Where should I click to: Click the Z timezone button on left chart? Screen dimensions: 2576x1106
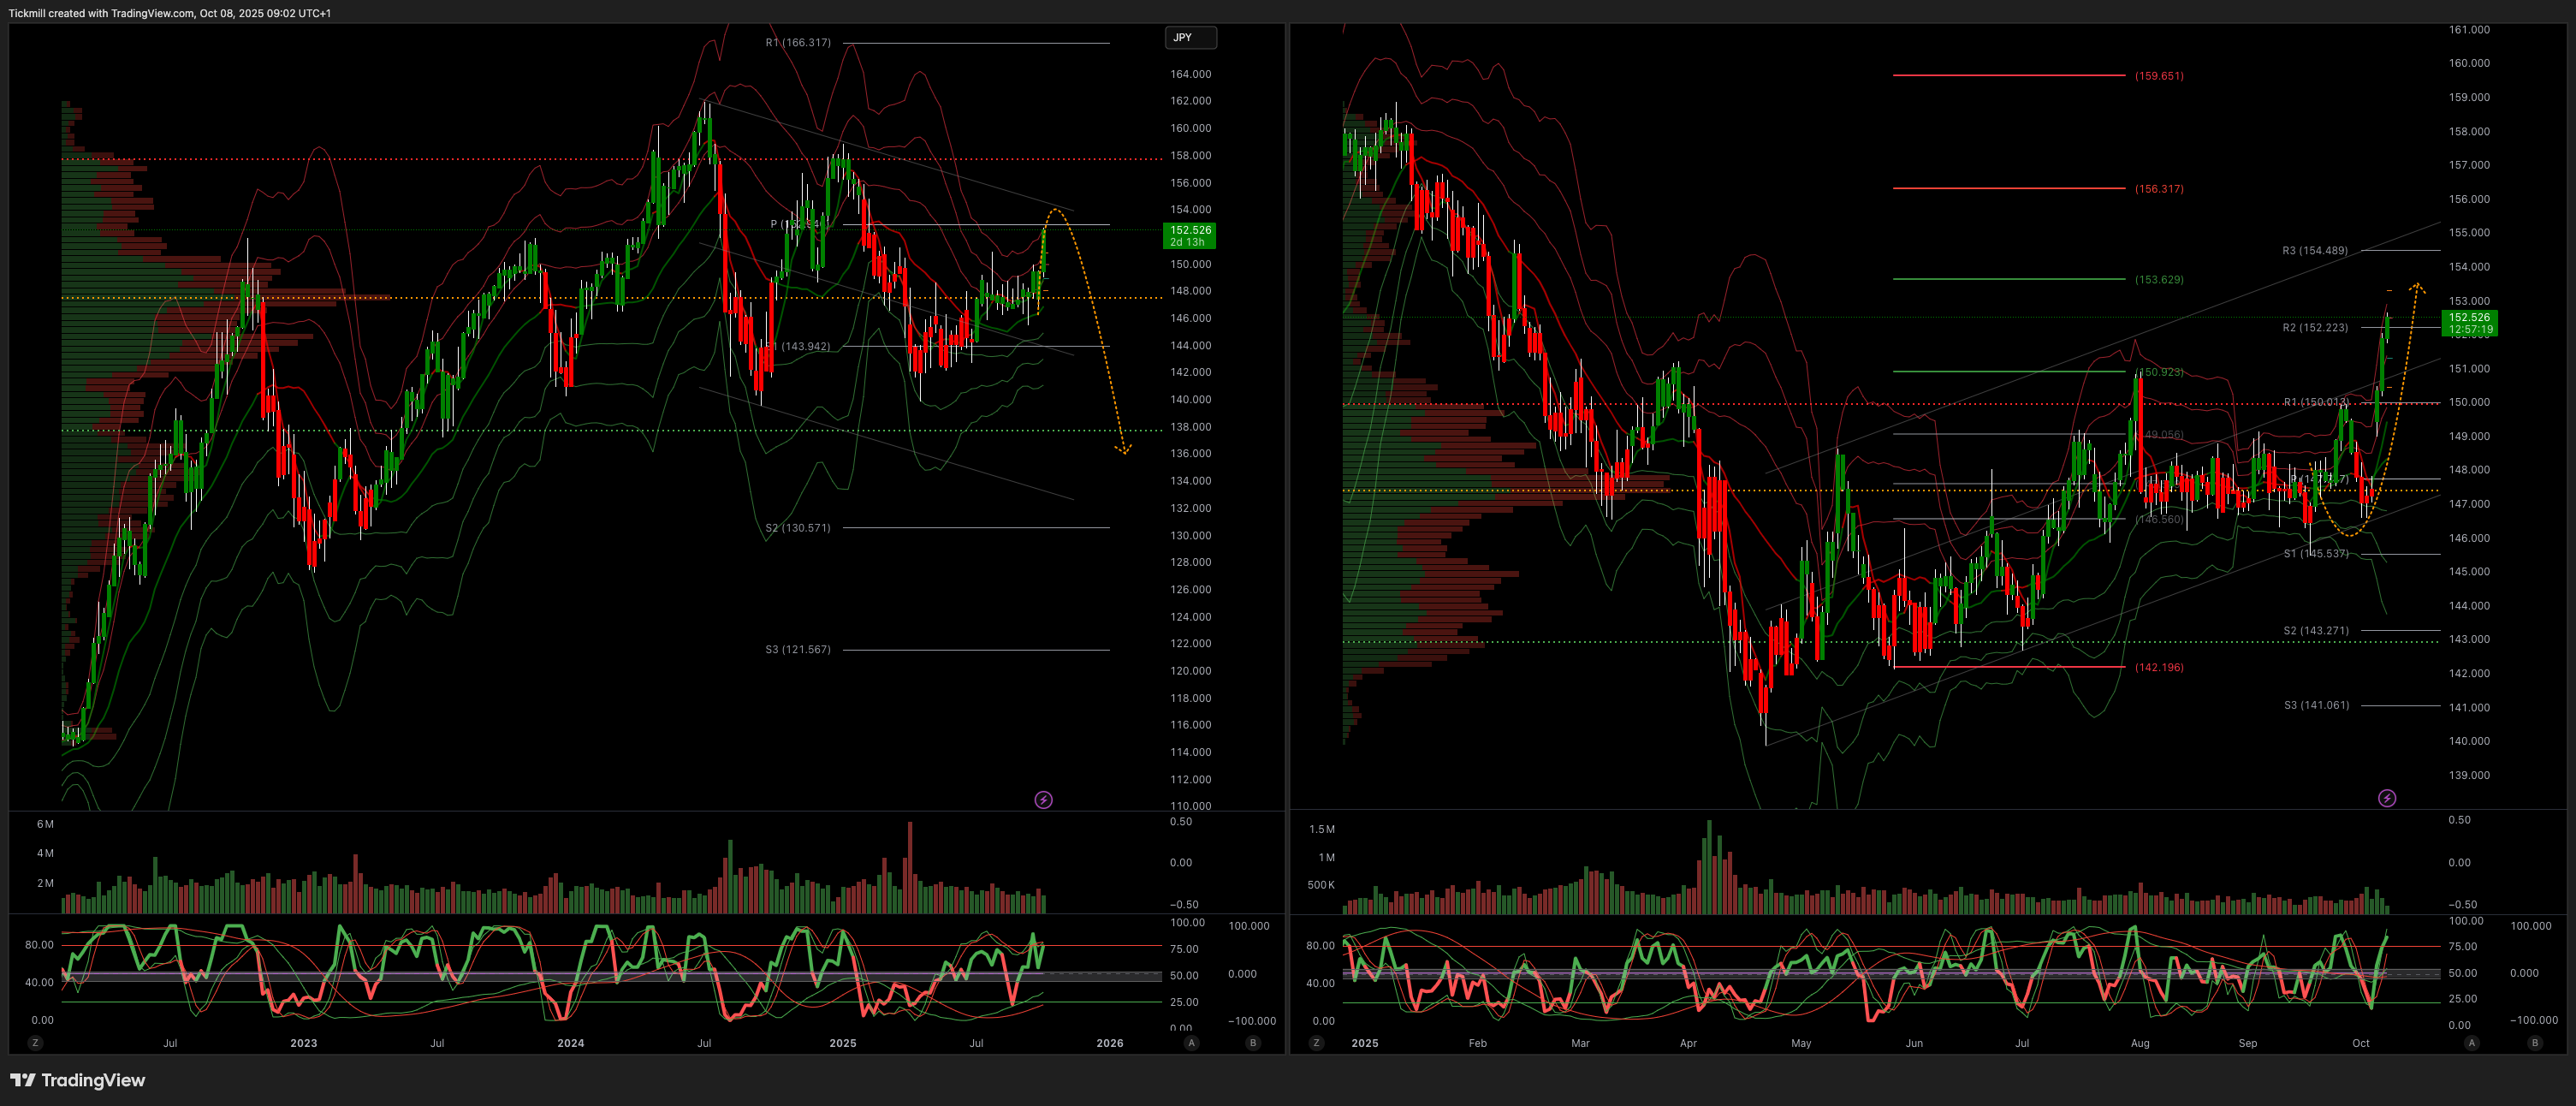pyautogui.click(x=35, y=1043)
